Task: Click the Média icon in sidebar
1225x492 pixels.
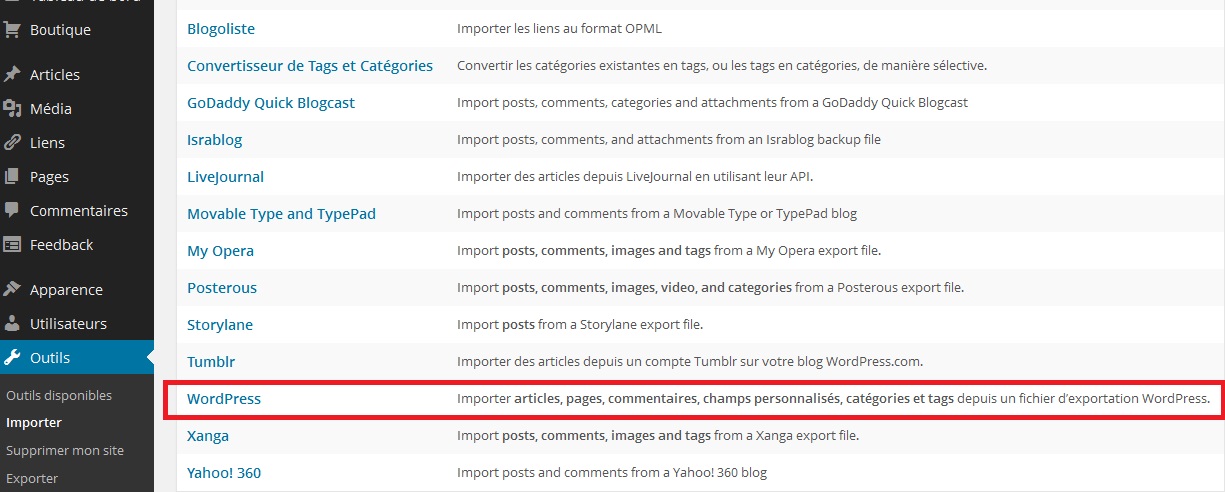Action: click(x=13, y=109)
